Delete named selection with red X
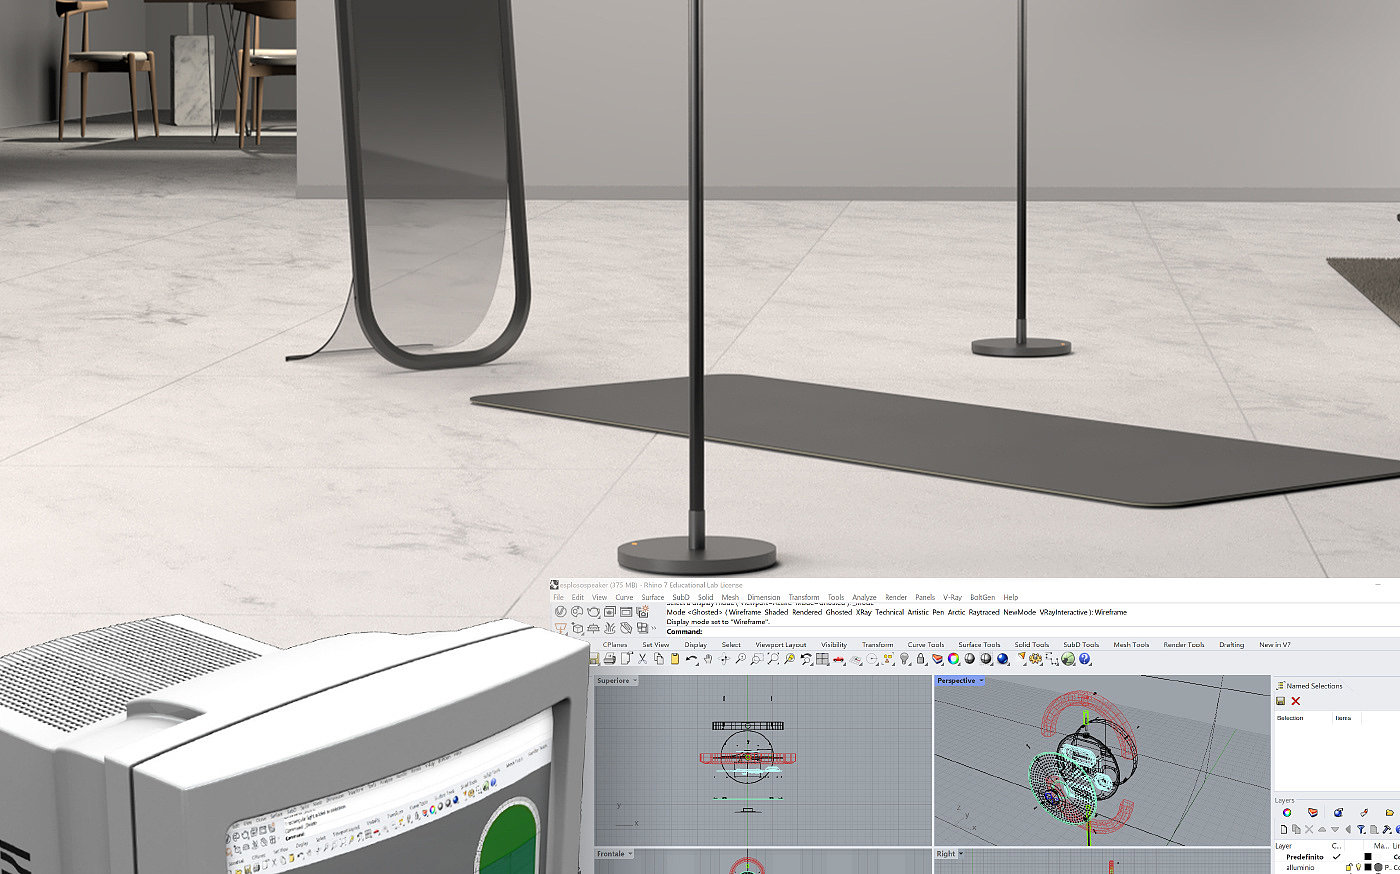Image resolution: width=1400 pixels, height=874 pixels. (1295, 701)
